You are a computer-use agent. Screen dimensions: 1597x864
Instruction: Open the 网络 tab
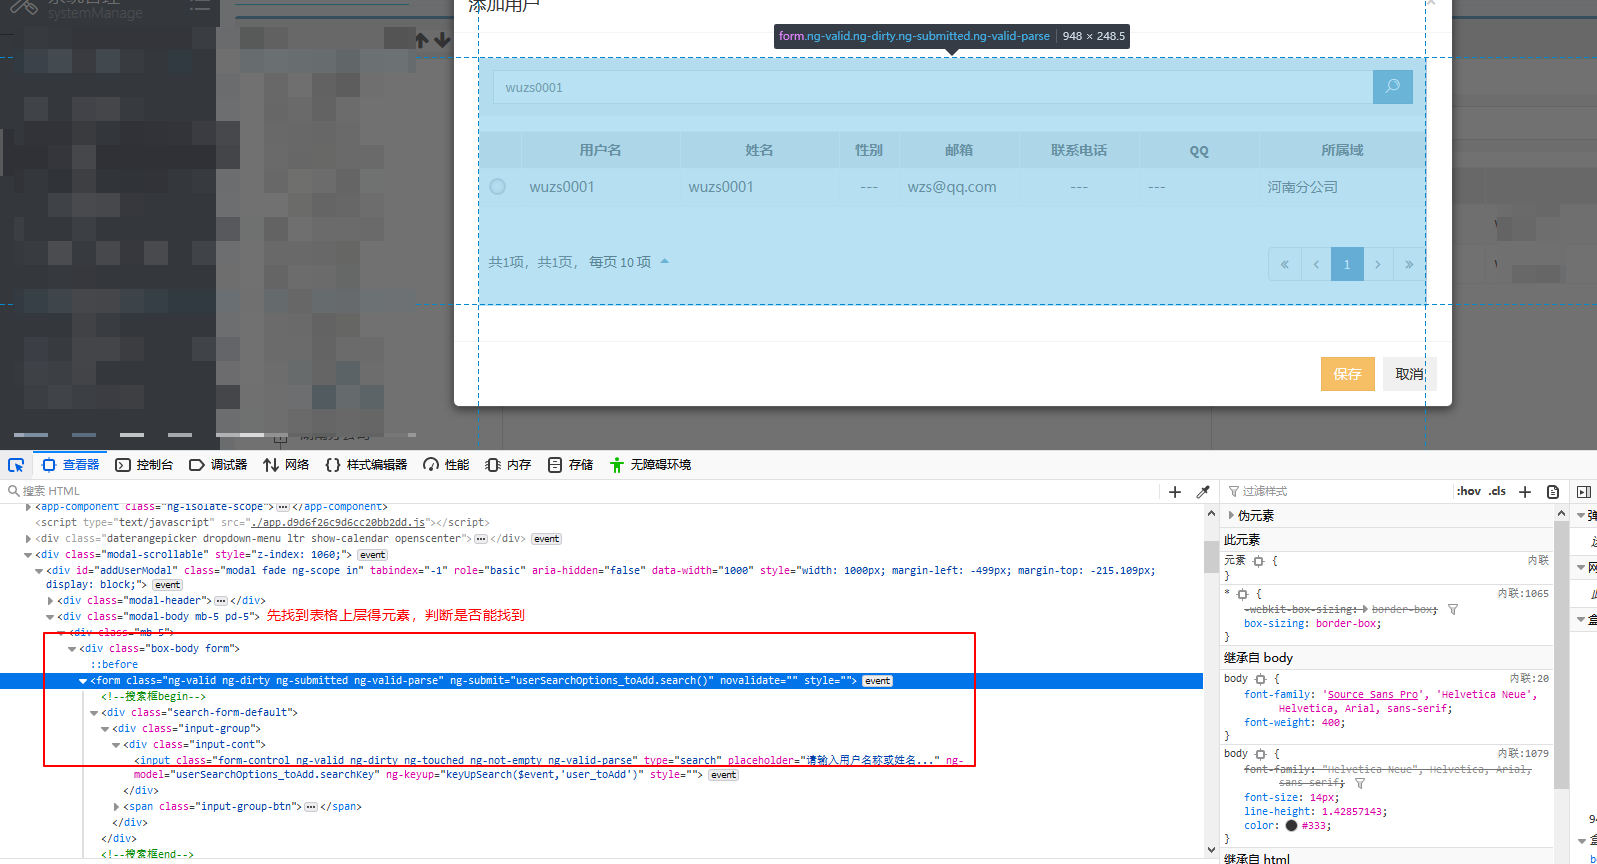286,465
